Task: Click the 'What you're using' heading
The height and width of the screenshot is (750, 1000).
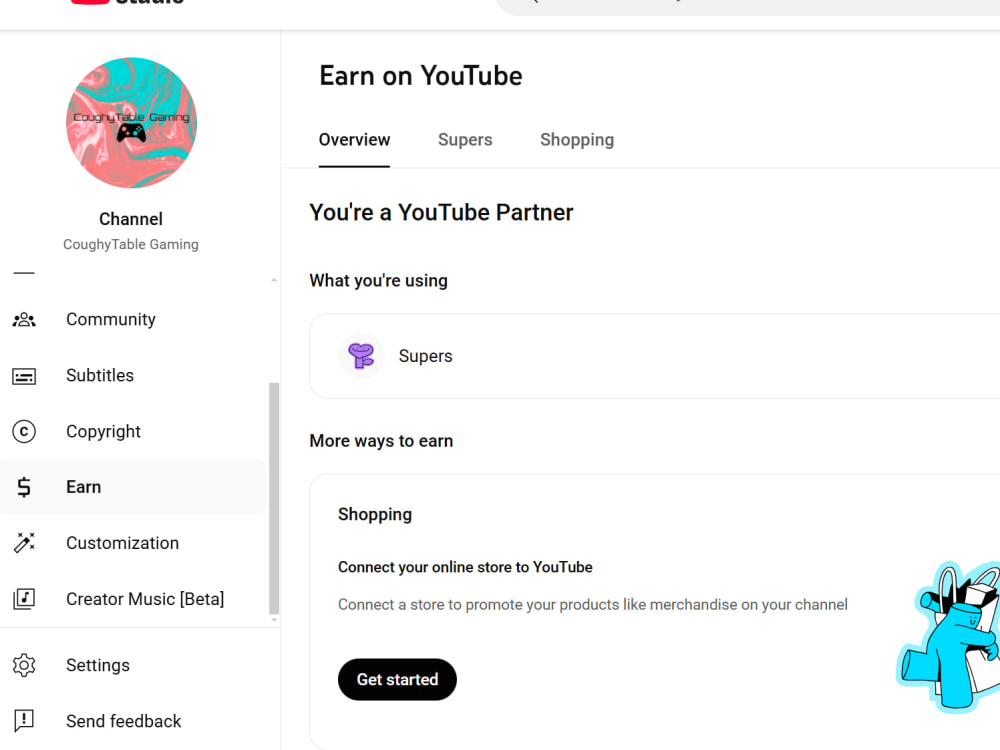Action: (378, 281)
